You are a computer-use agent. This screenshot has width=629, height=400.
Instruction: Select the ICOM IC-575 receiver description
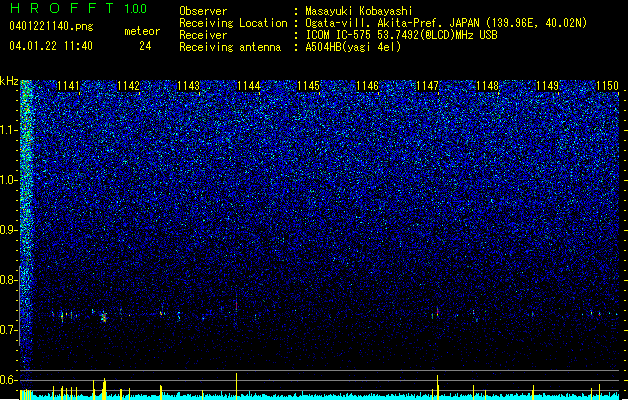coord(401,35)
